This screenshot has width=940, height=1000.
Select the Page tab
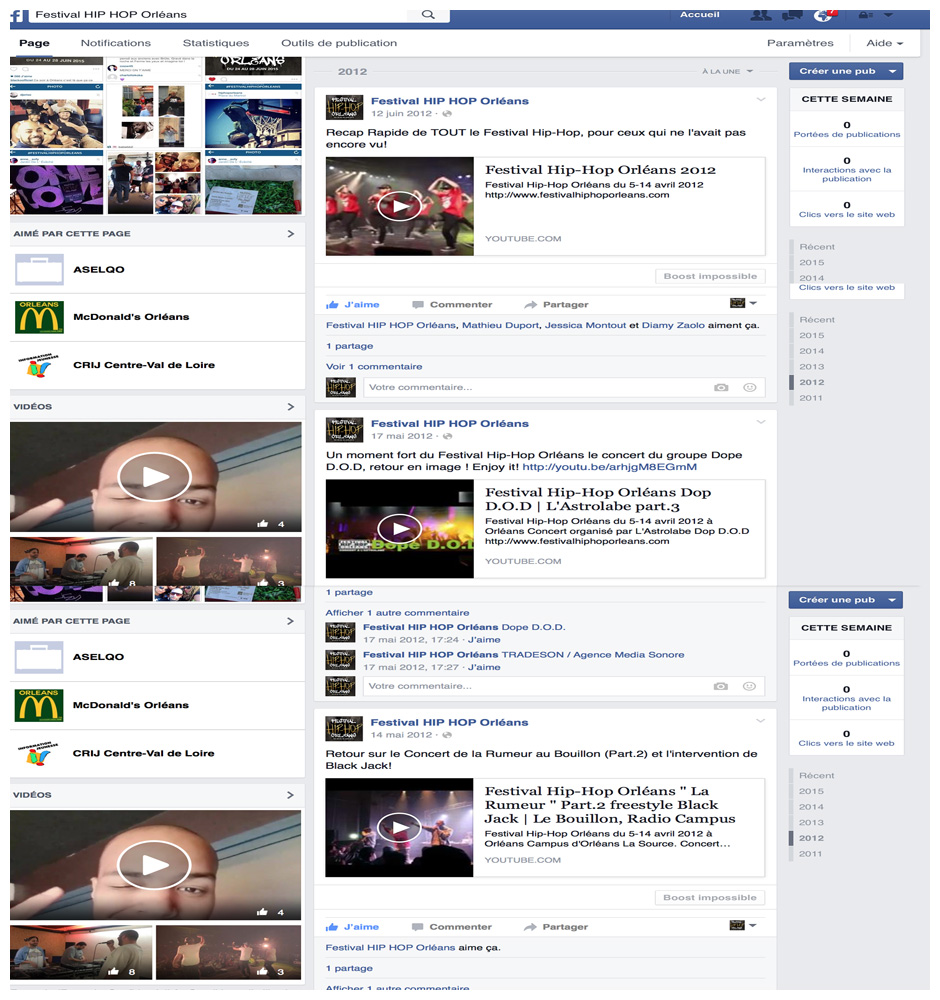[34, 43]
